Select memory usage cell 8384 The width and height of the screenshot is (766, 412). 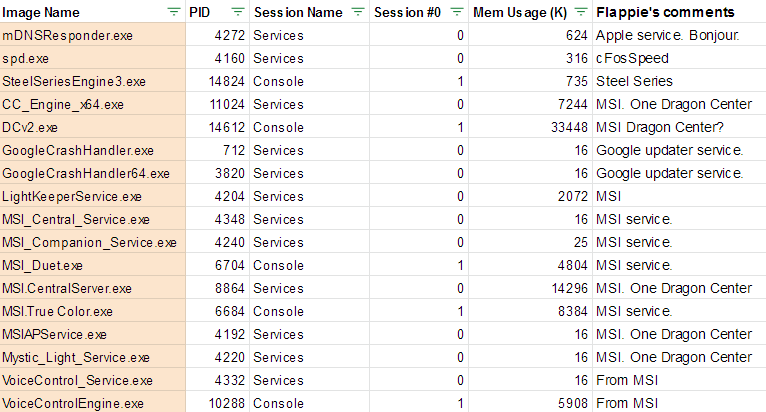pyautogui.click(x=531, y=311)
